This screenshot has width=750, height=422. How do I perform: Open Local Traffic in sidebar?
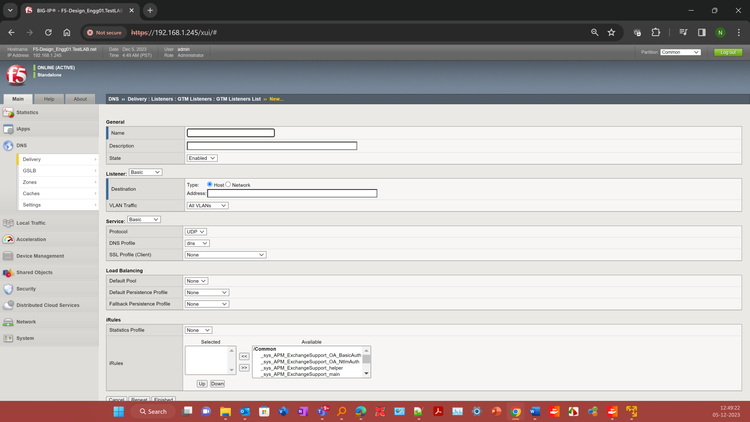click(x=31, y=223)
